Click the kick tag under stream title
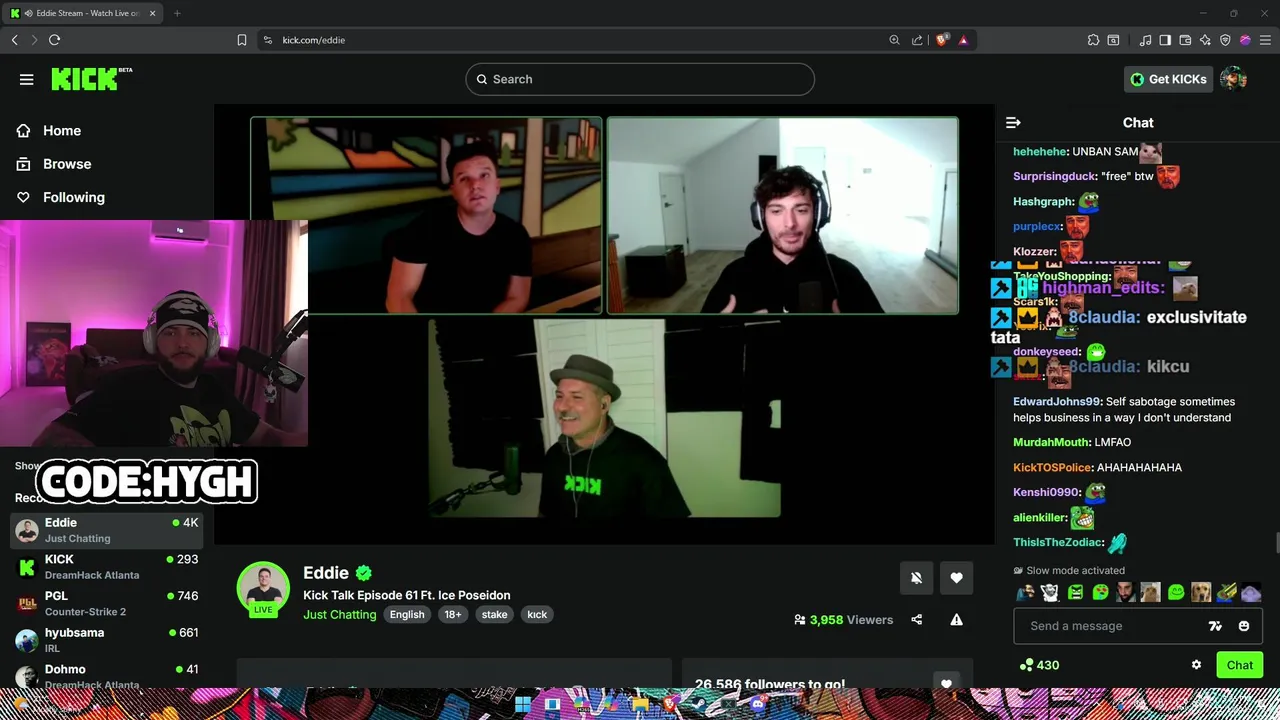1280x720 pixels. (x=537, y=615)
